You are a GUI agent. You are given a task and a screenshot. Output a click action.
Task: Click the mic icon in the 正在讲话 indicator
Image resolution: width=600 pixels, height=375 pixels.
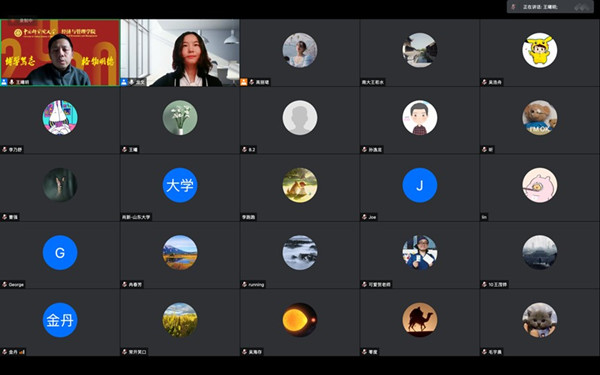[514, 7]
